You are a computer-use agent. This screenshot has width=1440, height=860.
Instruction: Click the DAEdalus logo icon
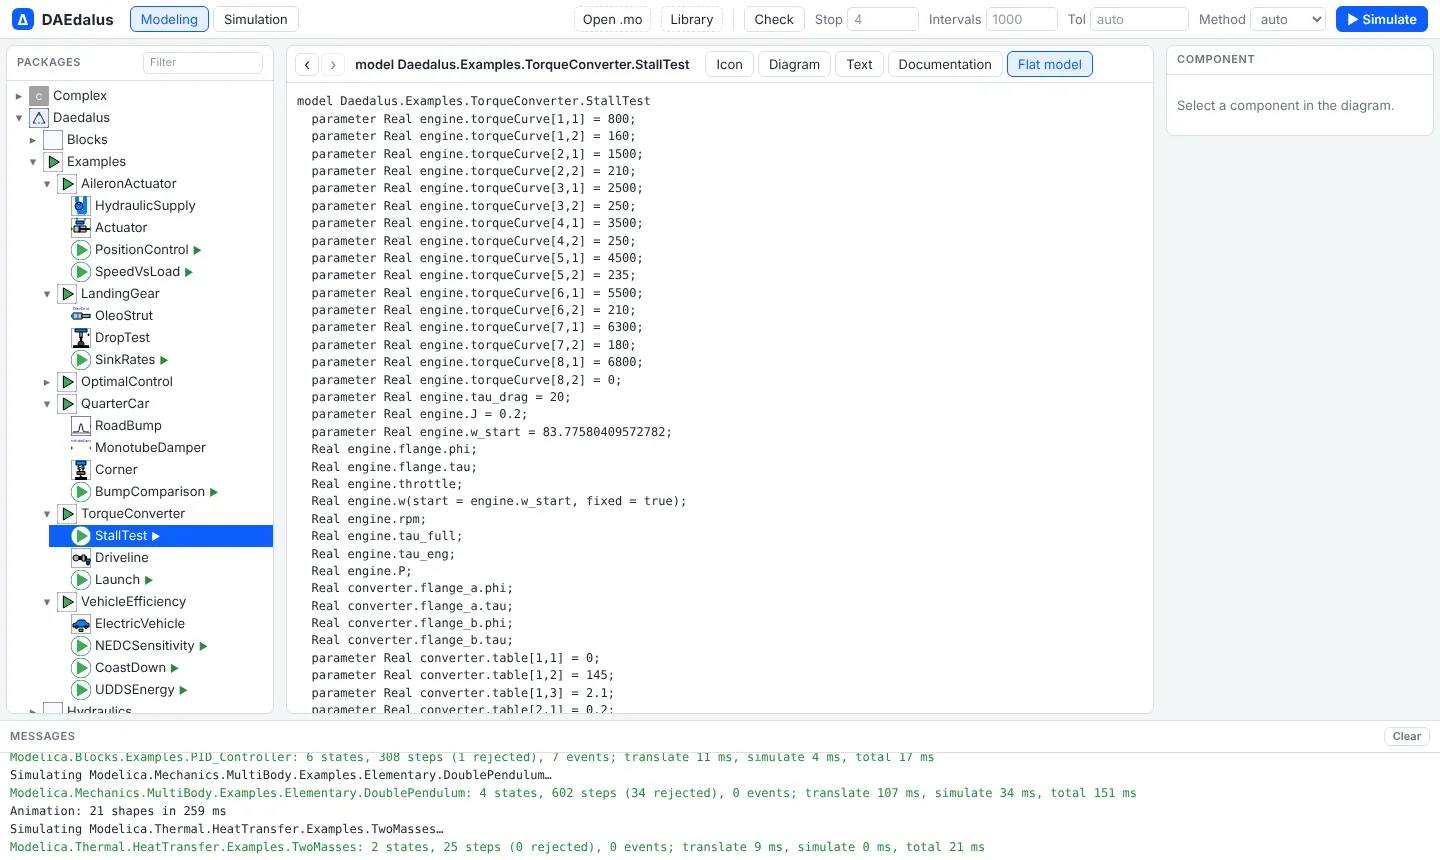tap(23, 19)
